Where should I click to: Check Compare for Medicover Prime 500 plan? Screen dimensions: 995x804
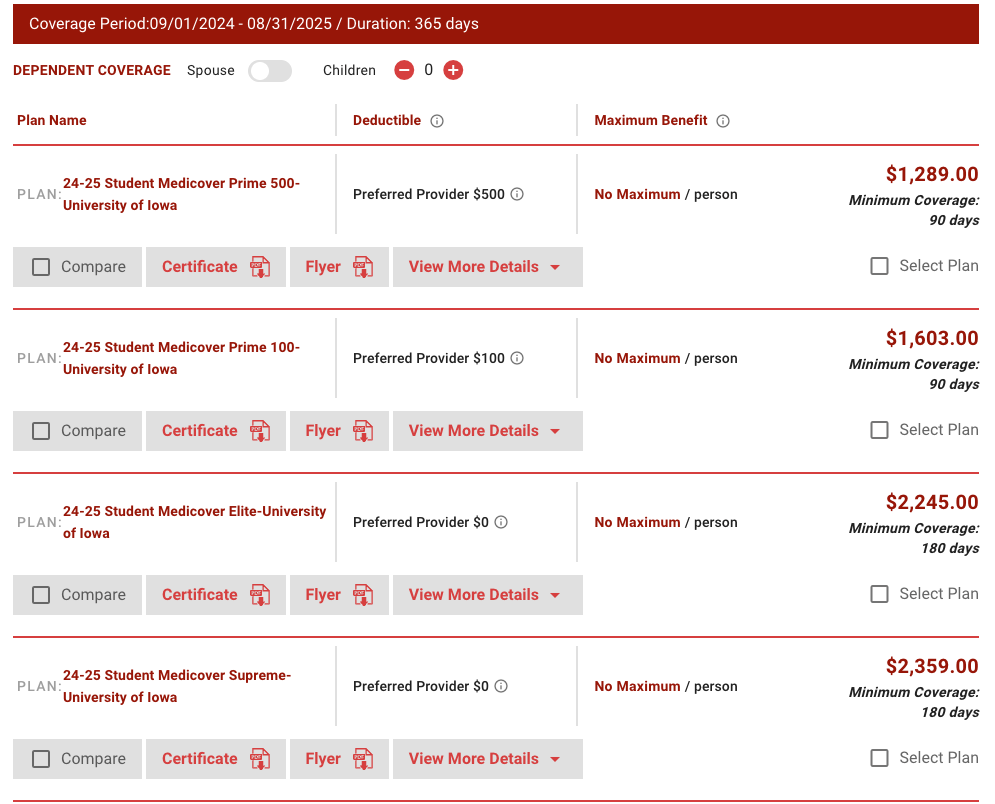tap(41, 267)
